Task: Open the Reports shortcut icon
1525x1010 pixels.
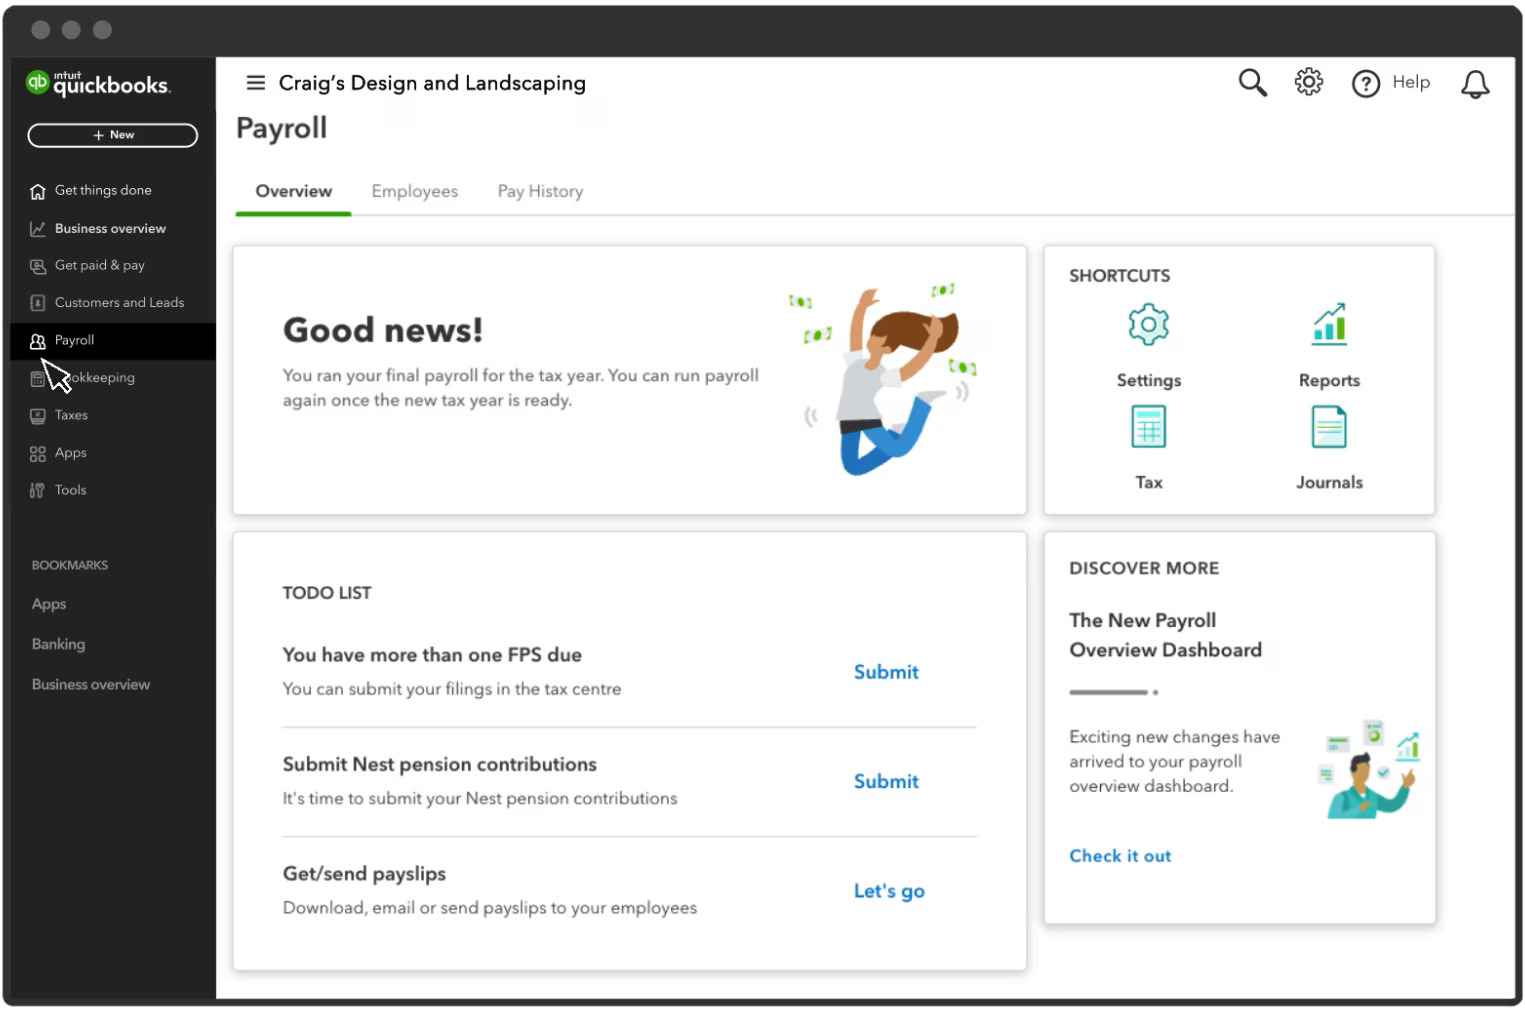Action: (1329, 324)
